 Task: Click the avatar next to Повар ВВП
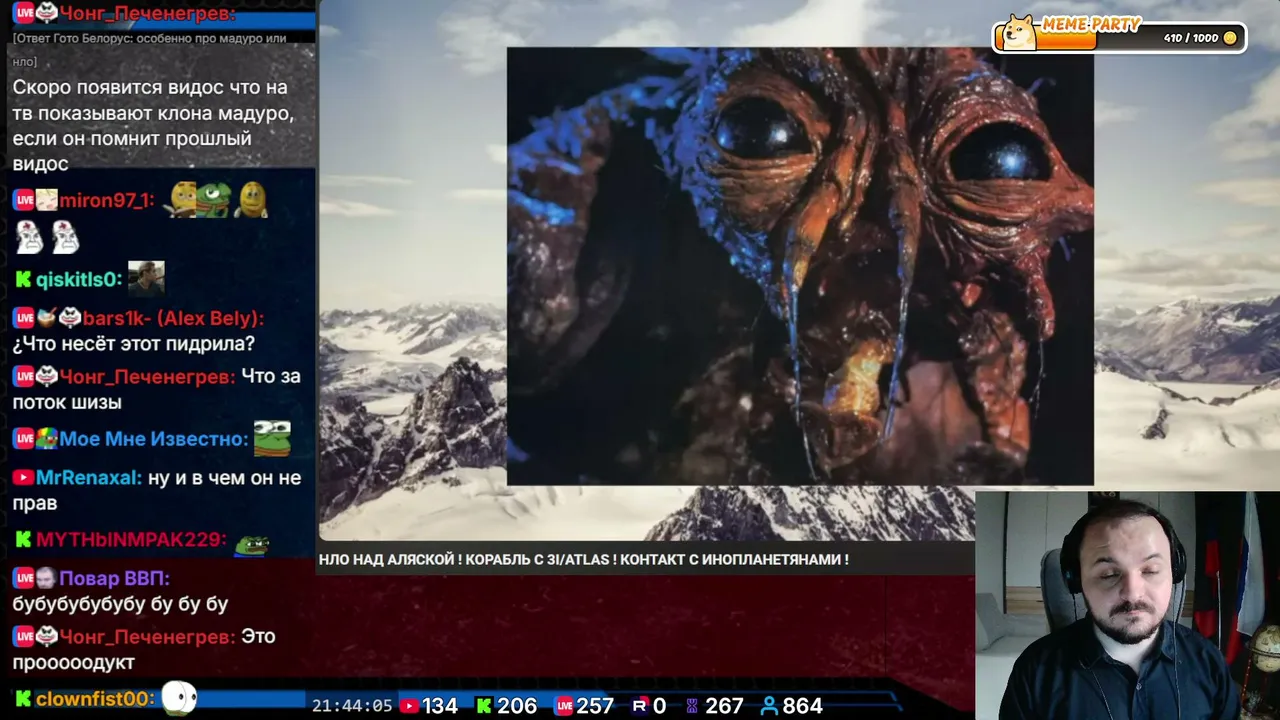[x=47, y=578]
